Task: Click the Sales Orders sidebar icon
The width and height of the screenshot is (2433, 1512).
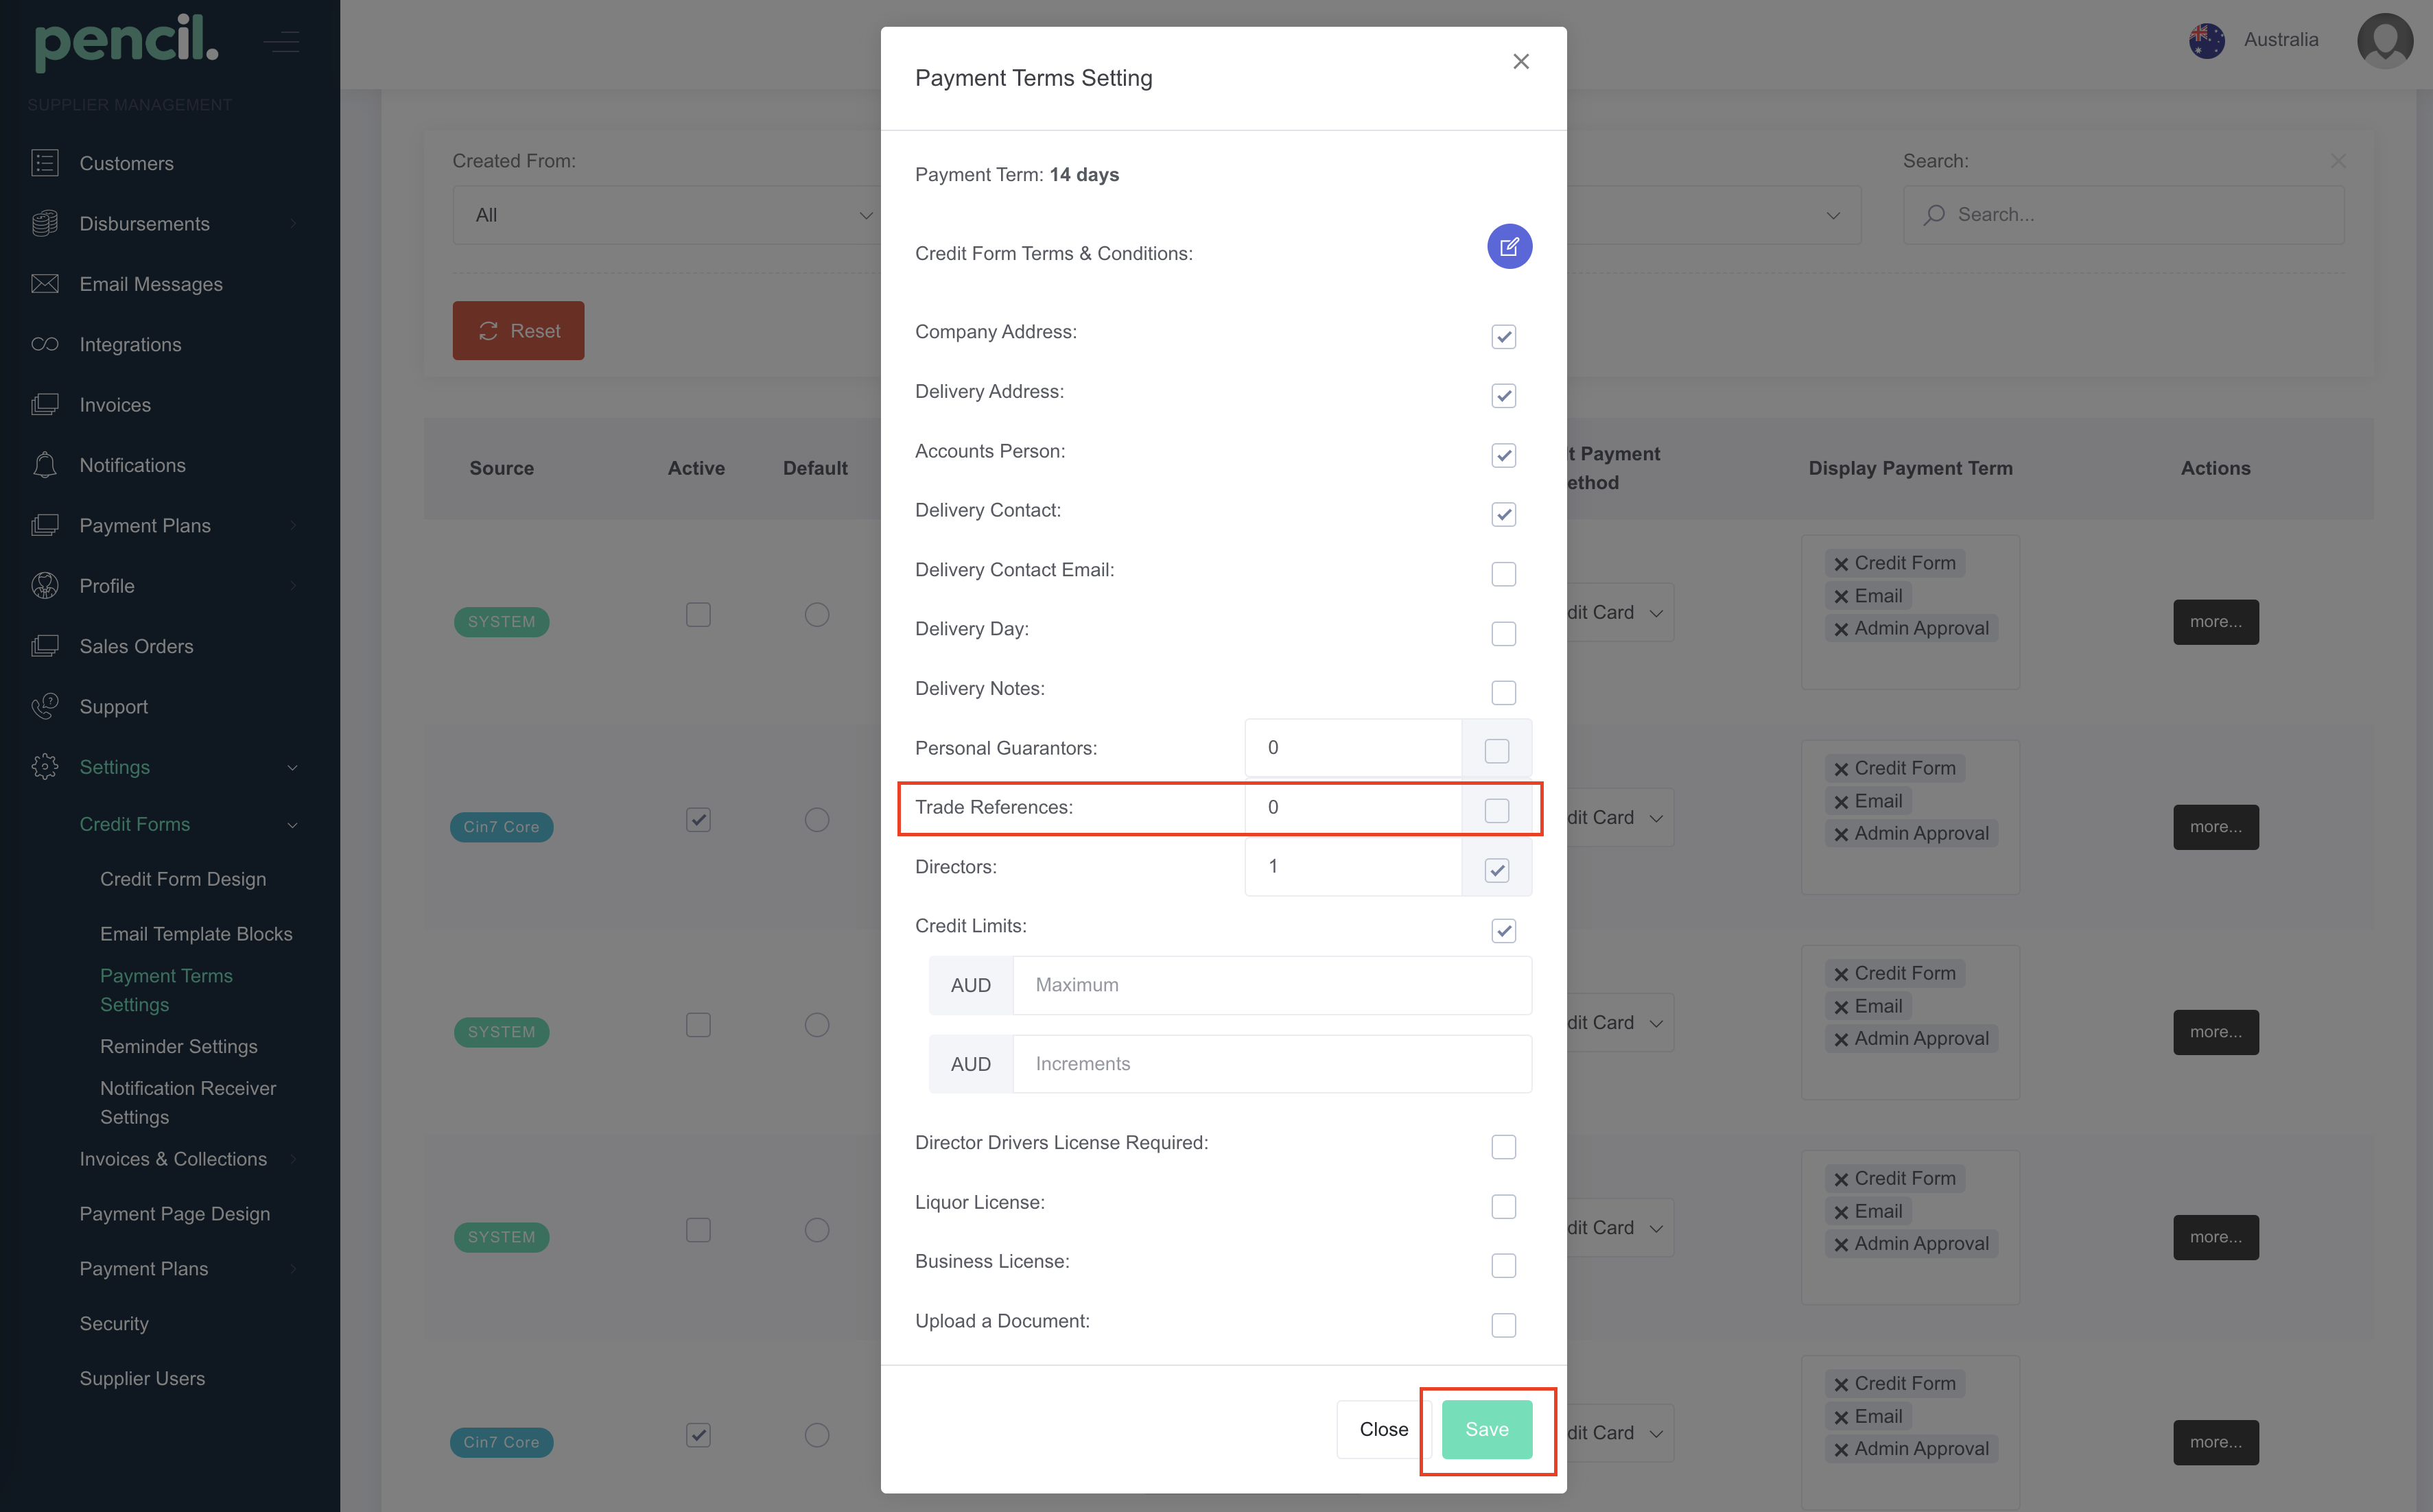Action: coord(45,646)
